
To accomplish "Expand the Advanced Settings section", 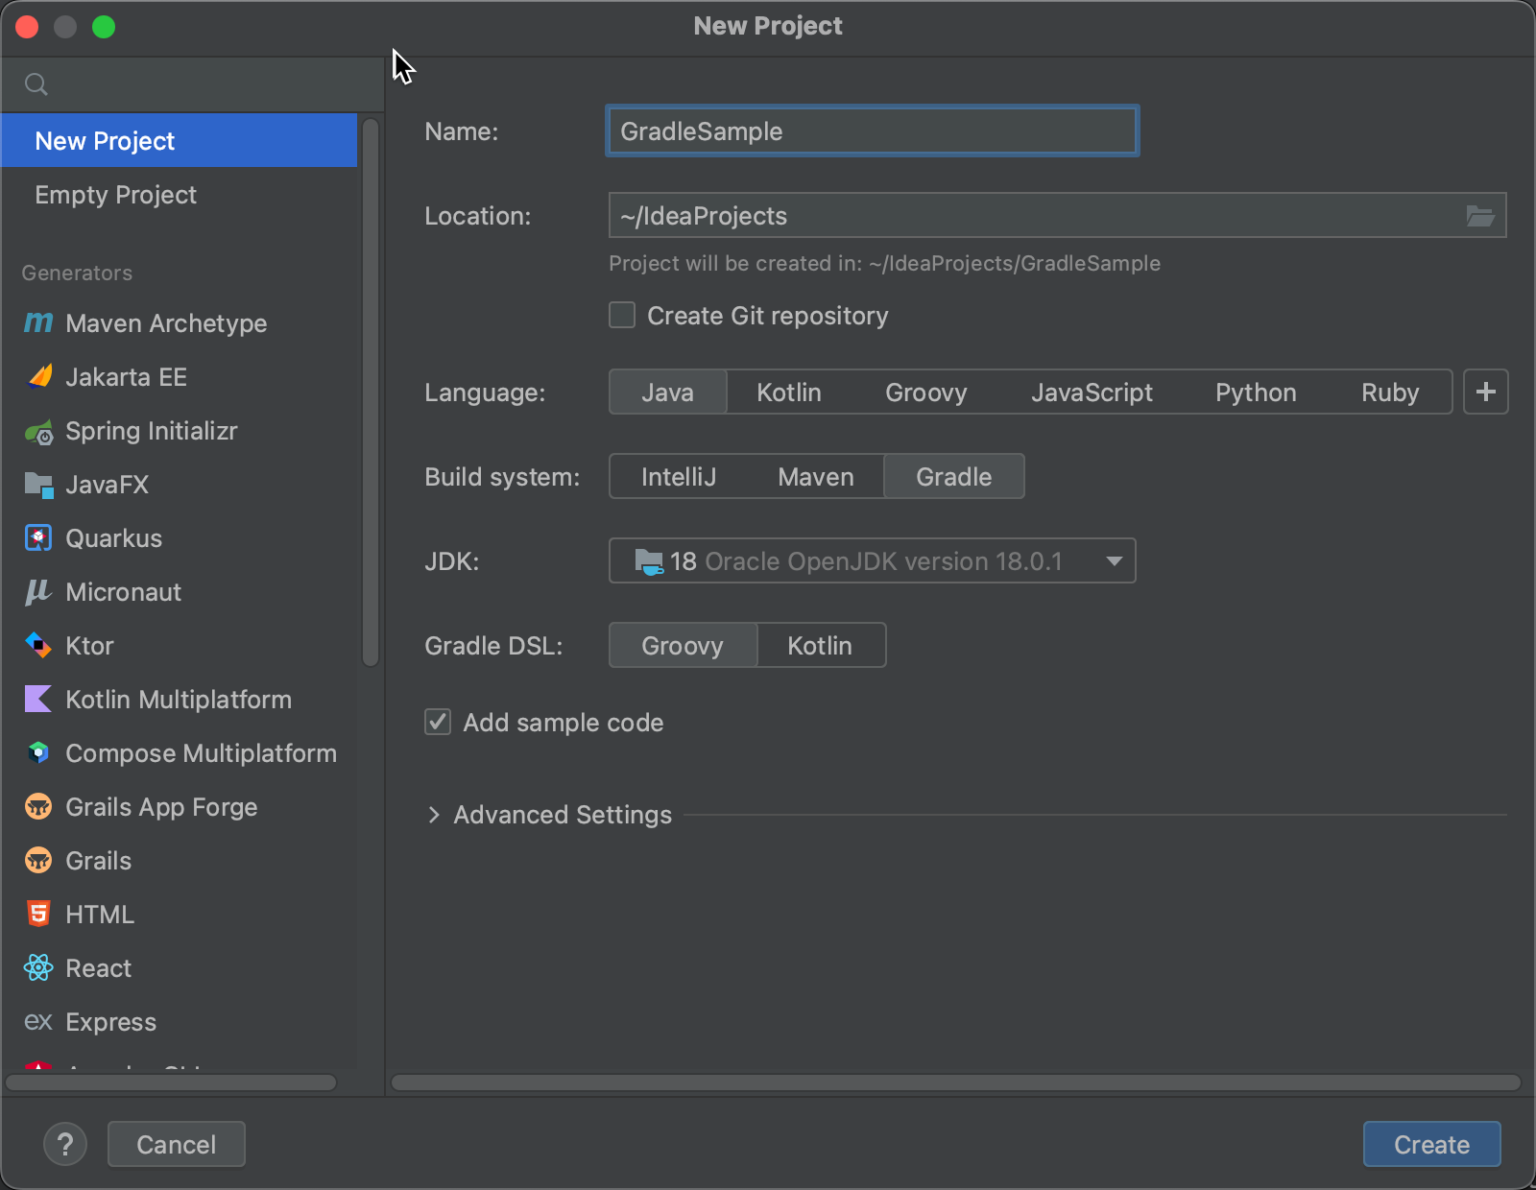I will (x=548, y=814).
